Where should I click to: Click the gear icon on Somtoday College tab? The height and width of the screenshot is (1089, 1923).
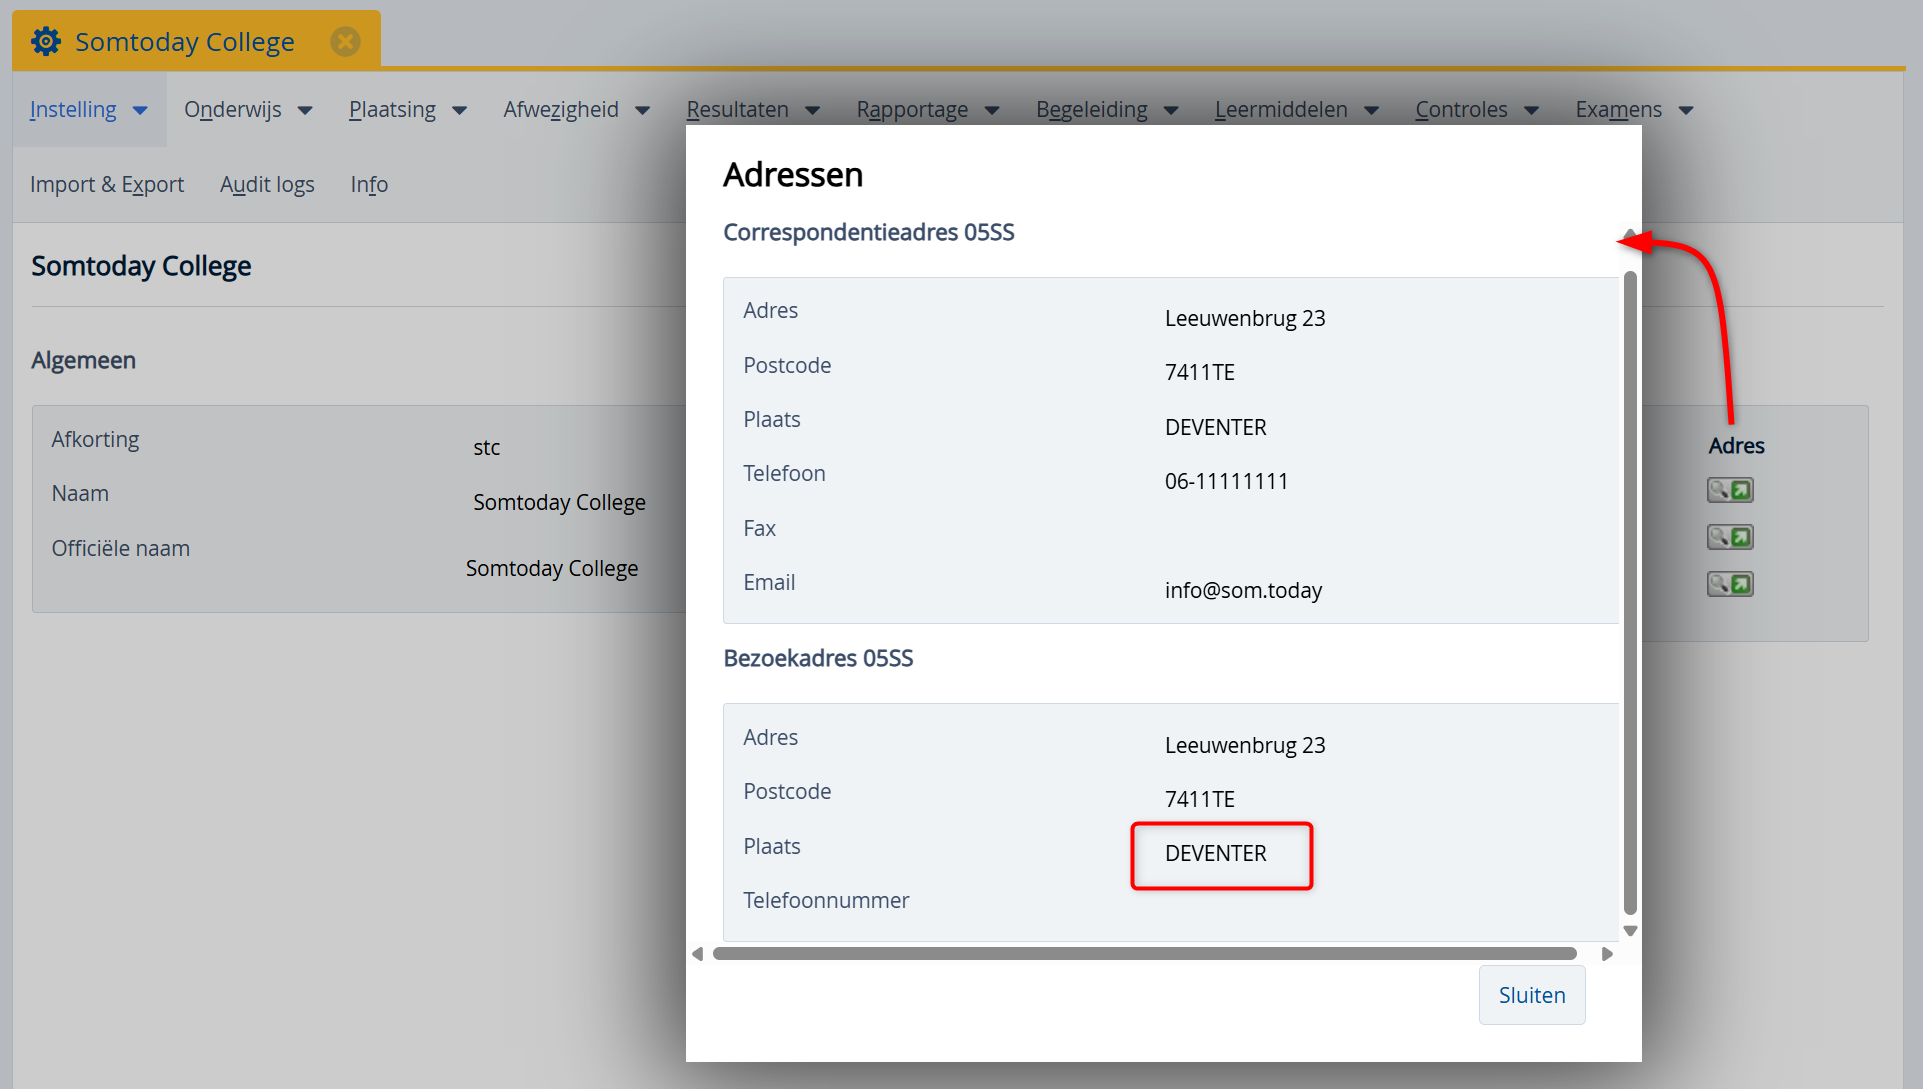coord(46,42)
